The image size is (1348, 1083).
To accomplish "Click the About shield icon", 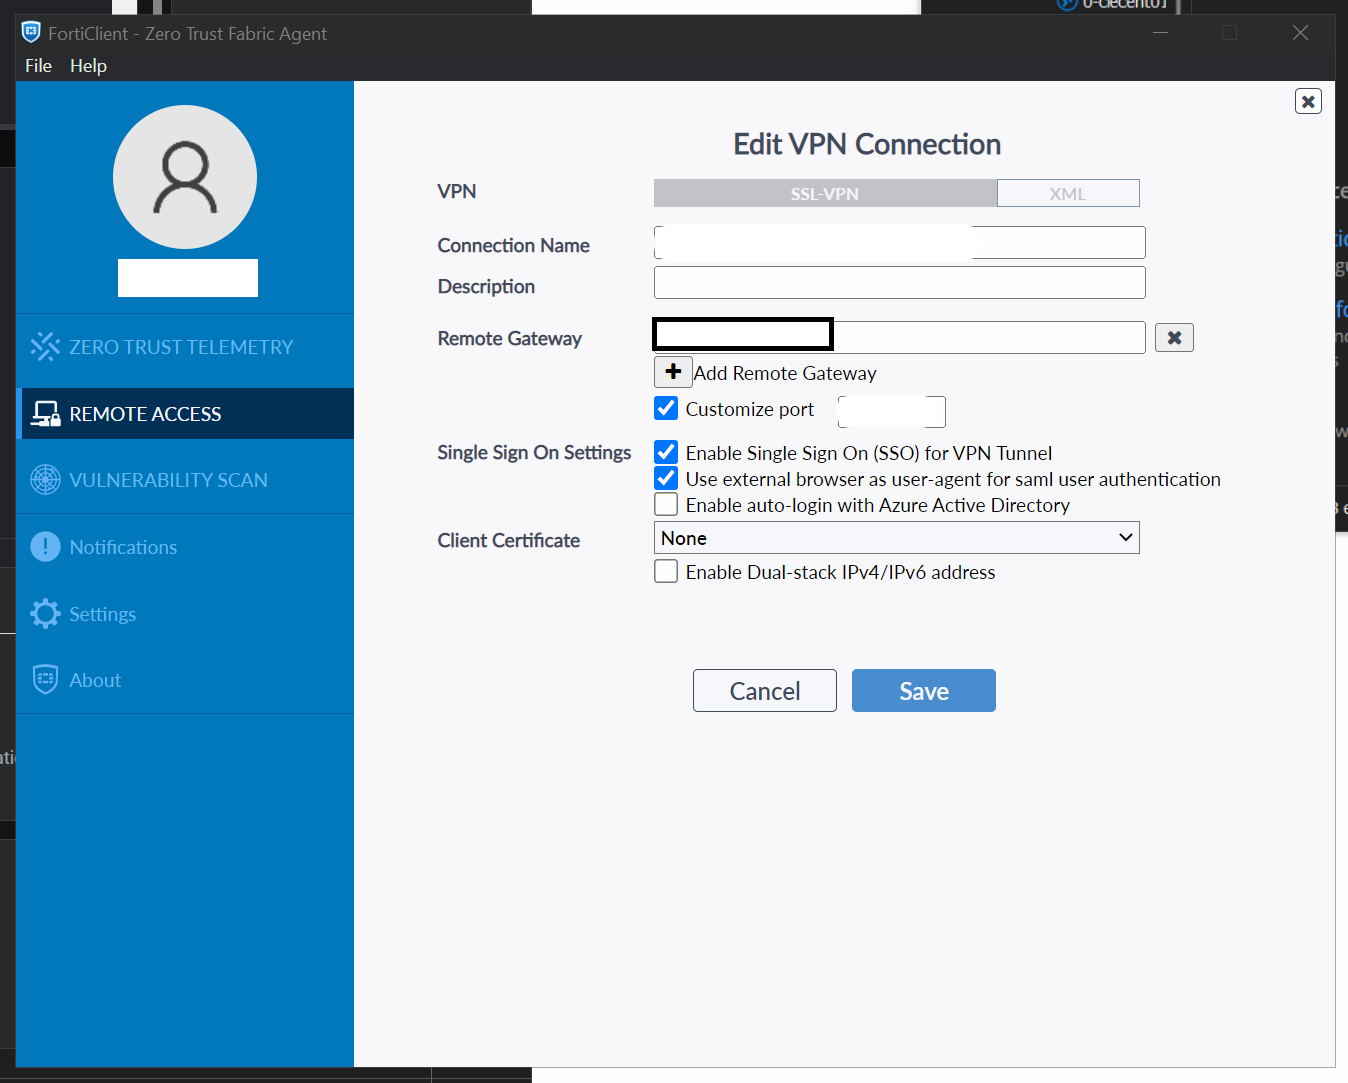I will coord(45,680).
